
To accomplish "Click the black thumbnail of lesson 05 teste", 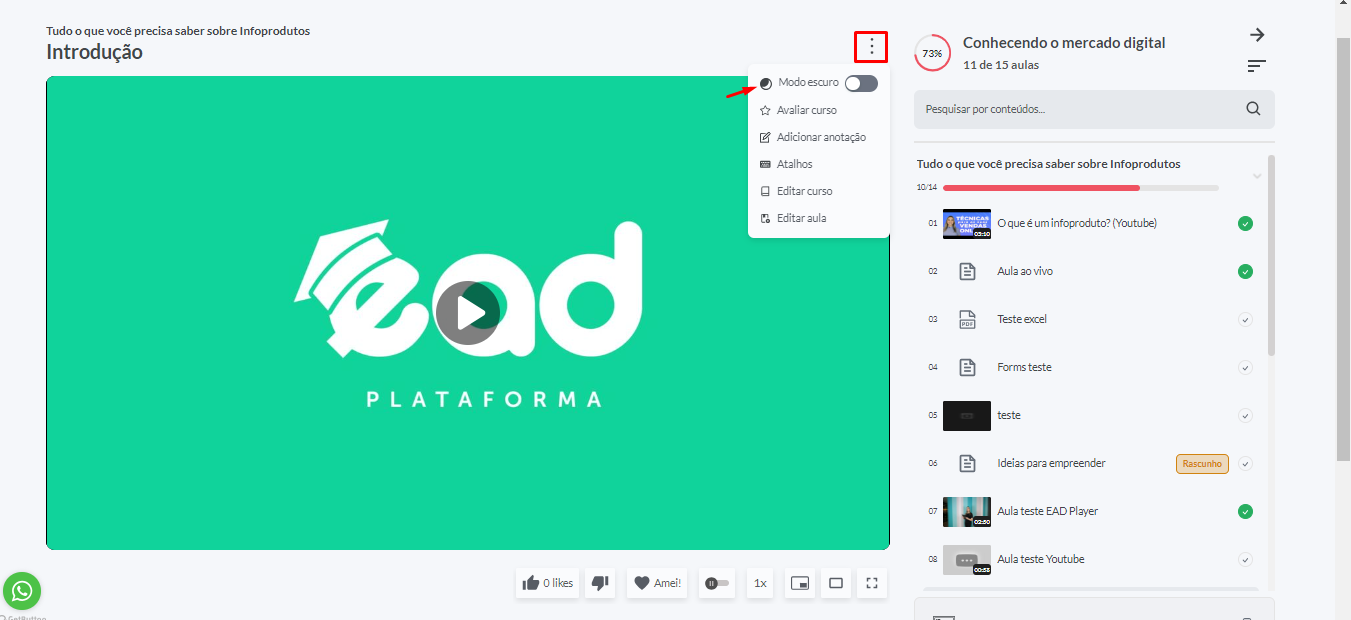I will (967, 415).
